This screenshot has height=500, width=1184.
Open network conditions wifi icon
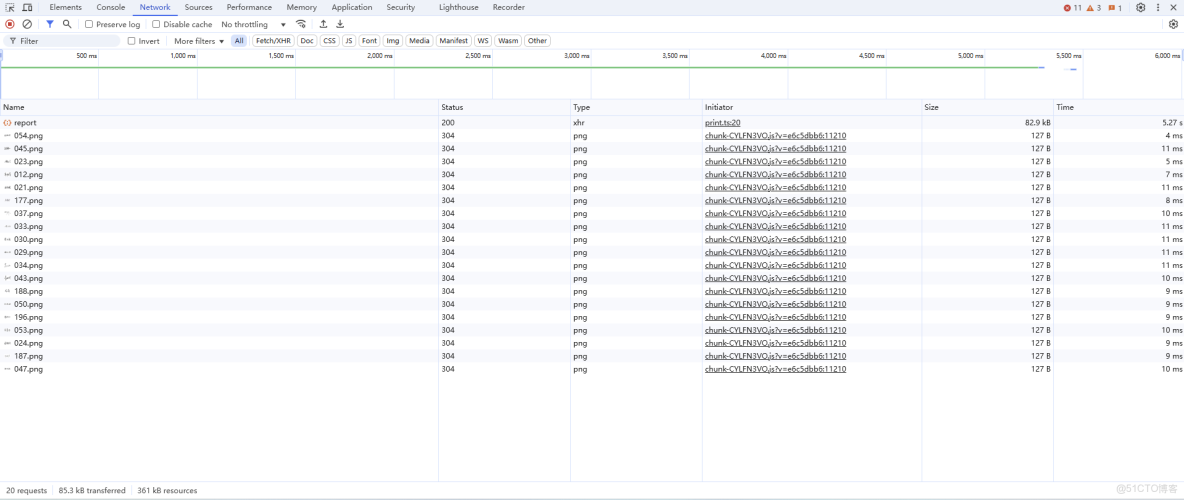pyautogui.click(x=301, y=24)
